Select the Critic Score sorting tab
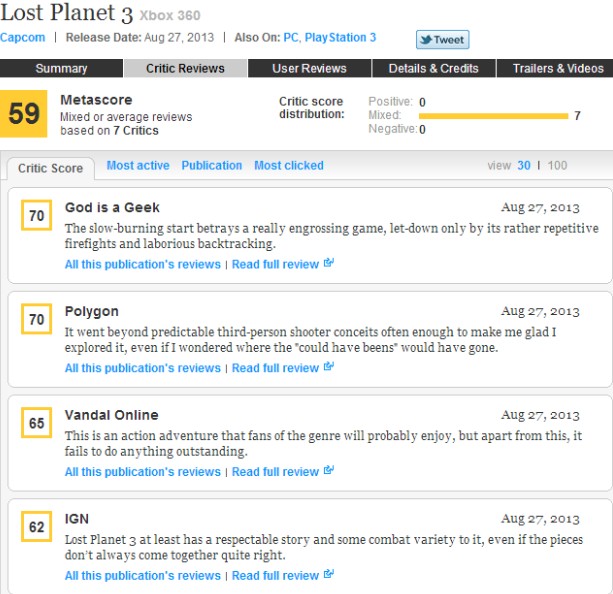 (50, 169)
